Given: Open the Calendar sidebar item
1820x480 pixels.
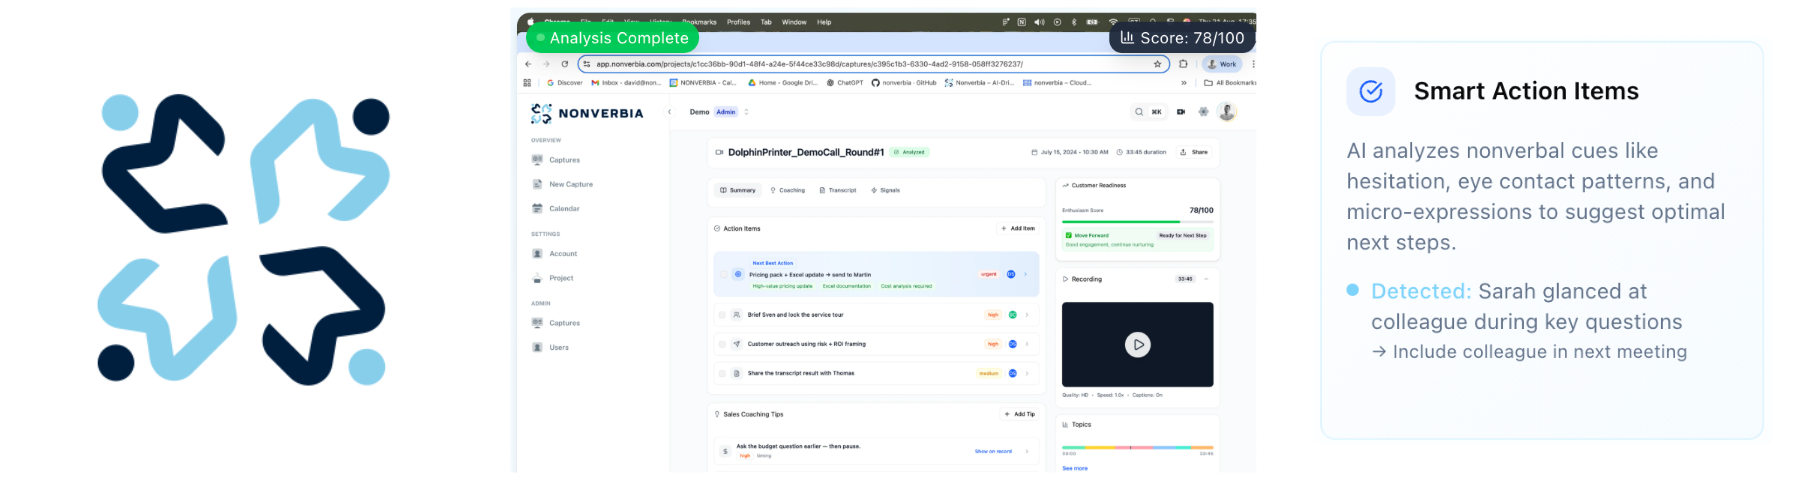Looking at the screenshot, I should [563, 209].
